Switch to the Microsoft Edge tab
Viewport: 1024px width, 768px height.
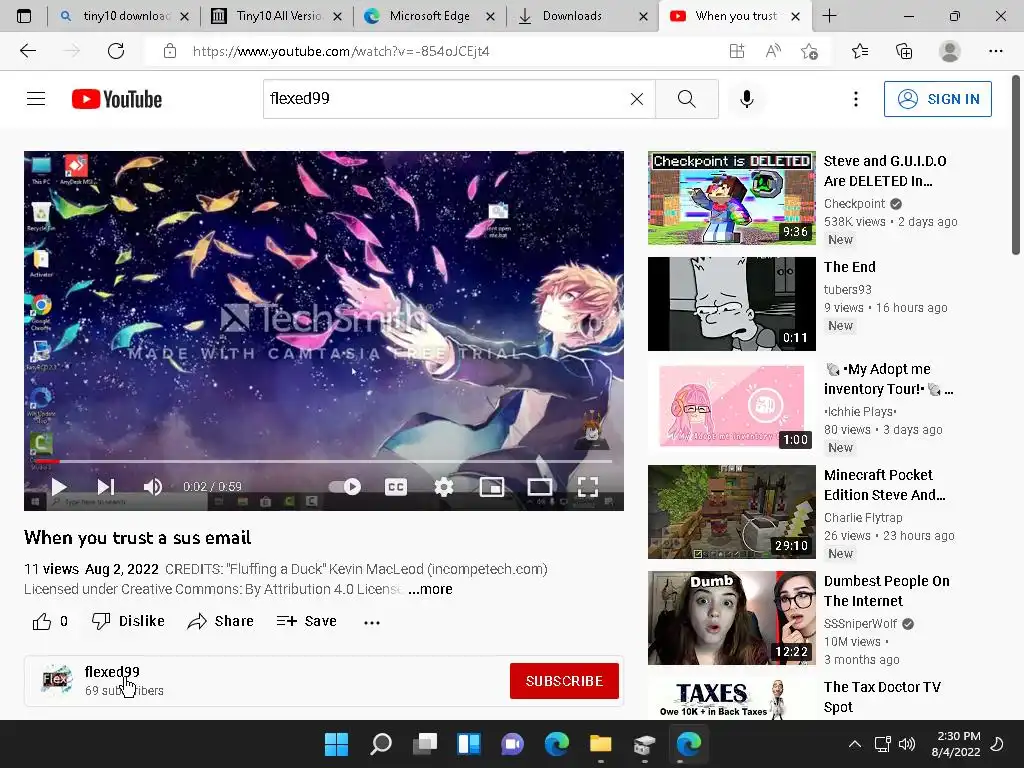(430, 16)
